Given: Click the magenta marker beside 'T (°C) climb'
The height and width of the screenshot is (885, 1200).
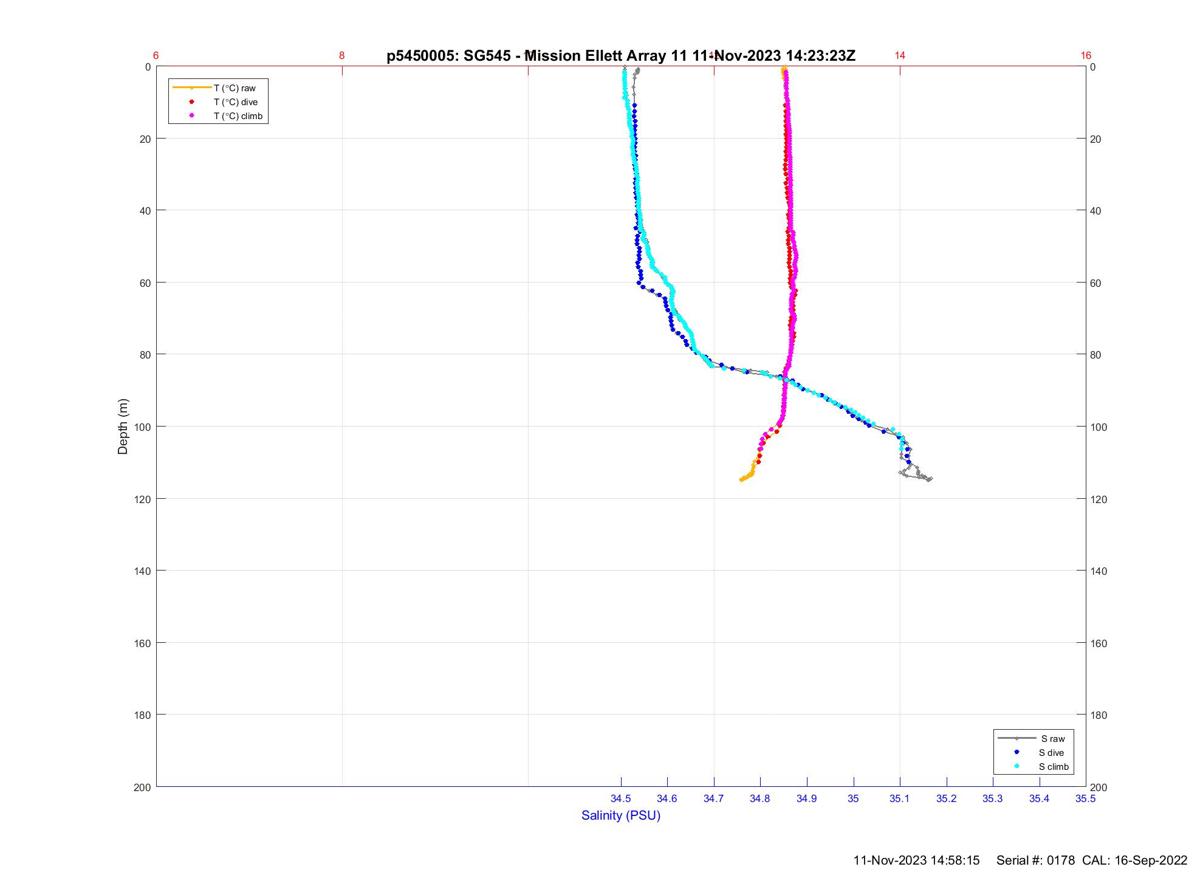Looking at the screenshot, I should (191, 116).
